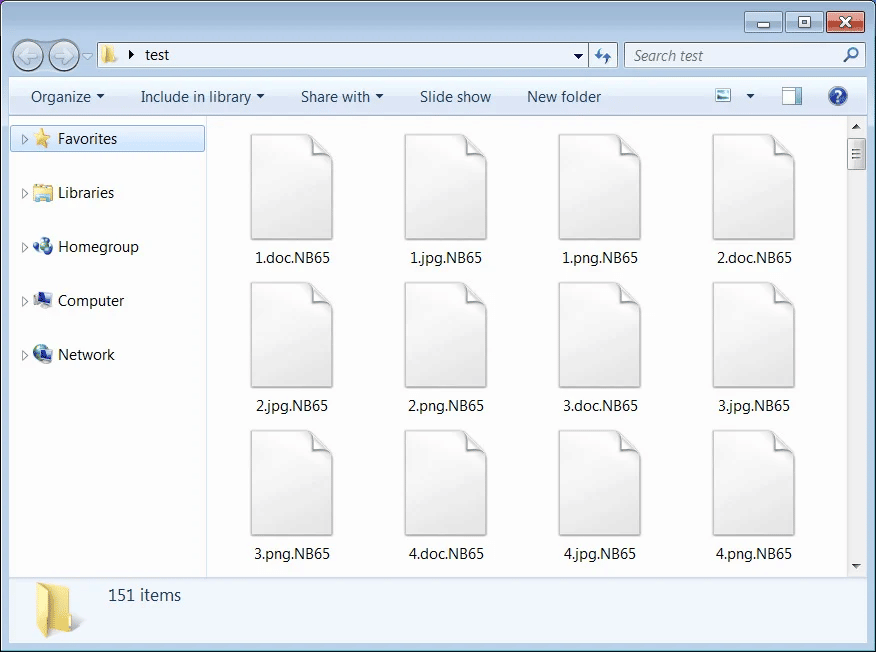This screenshot has width=876, height=652.
Task: Click the New folder button
Action: [564, 97]
